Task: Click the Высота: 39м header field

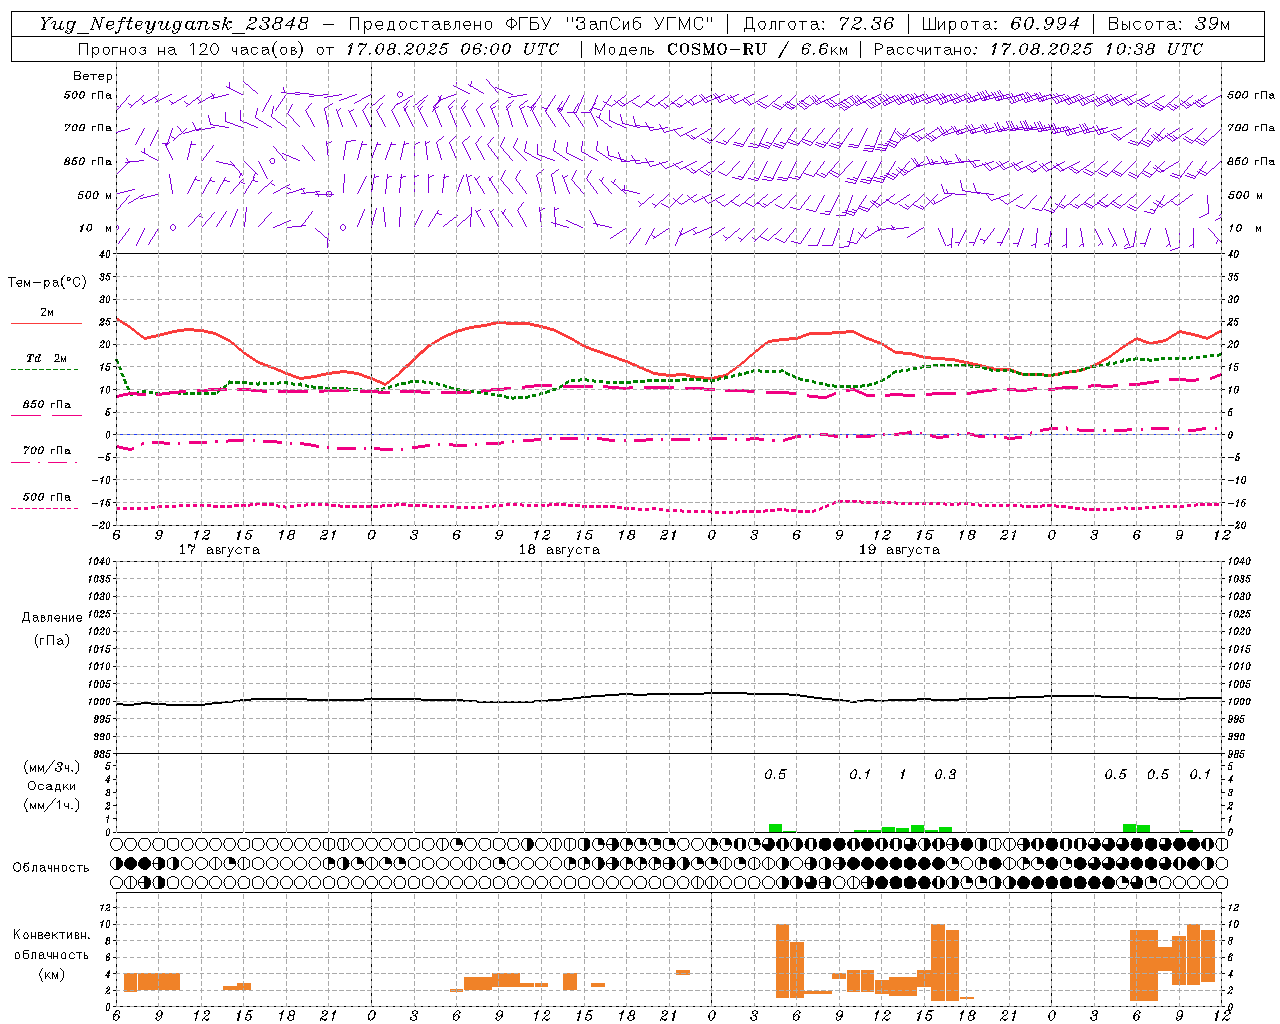Action: coord(1169,23)
